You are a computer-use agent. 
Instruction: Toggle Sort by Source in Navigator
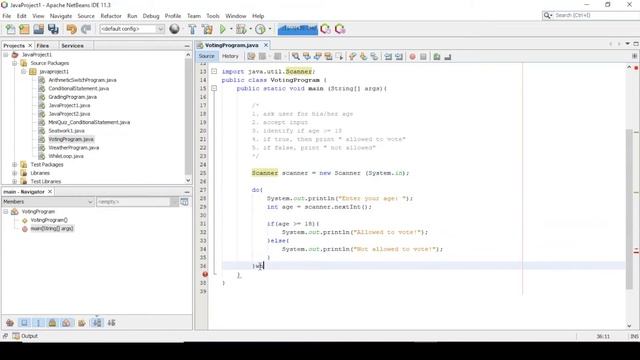click(x=111, y=323)
